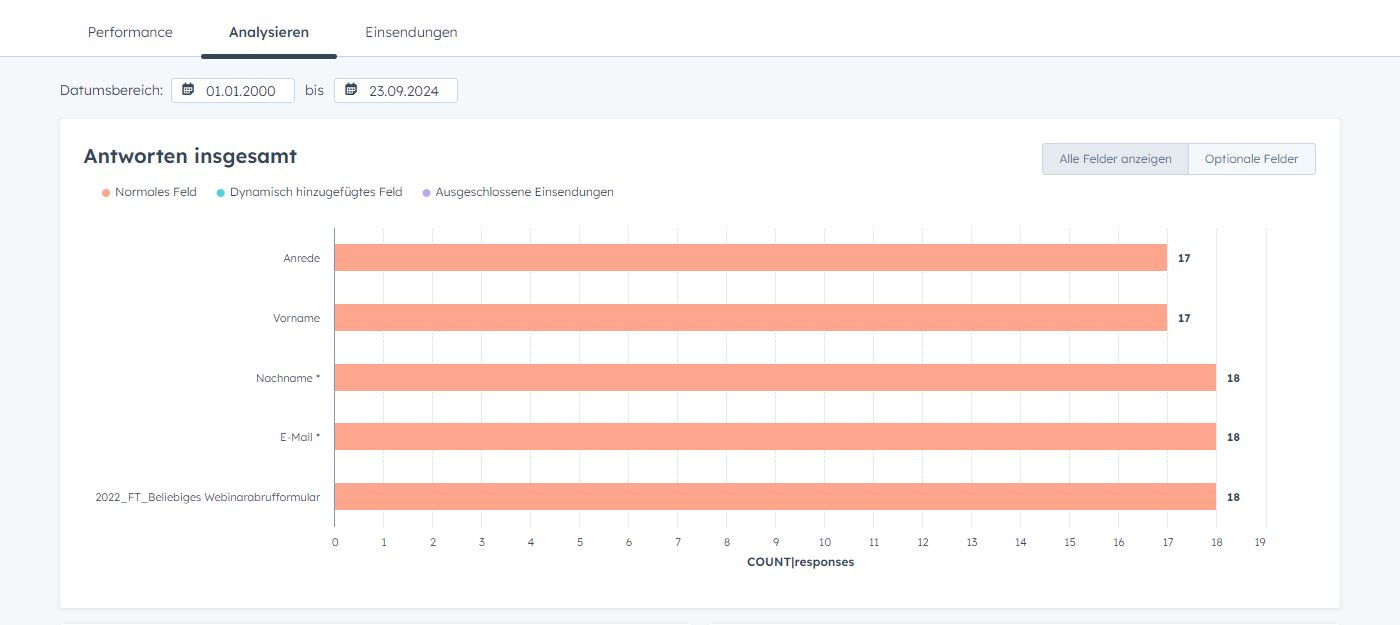Click the 2022_FT_Beliebiges Webinarabrufformular label
This screenshot has width=1400, height=625.
pos(208,497)
